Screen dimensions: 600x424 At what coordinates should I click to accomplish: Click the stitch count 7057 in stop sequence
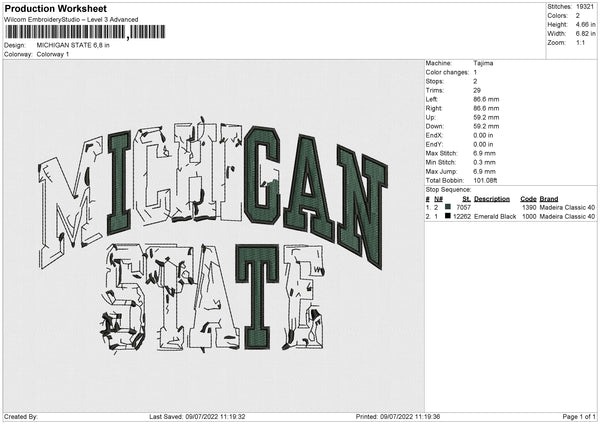(463, 207)
